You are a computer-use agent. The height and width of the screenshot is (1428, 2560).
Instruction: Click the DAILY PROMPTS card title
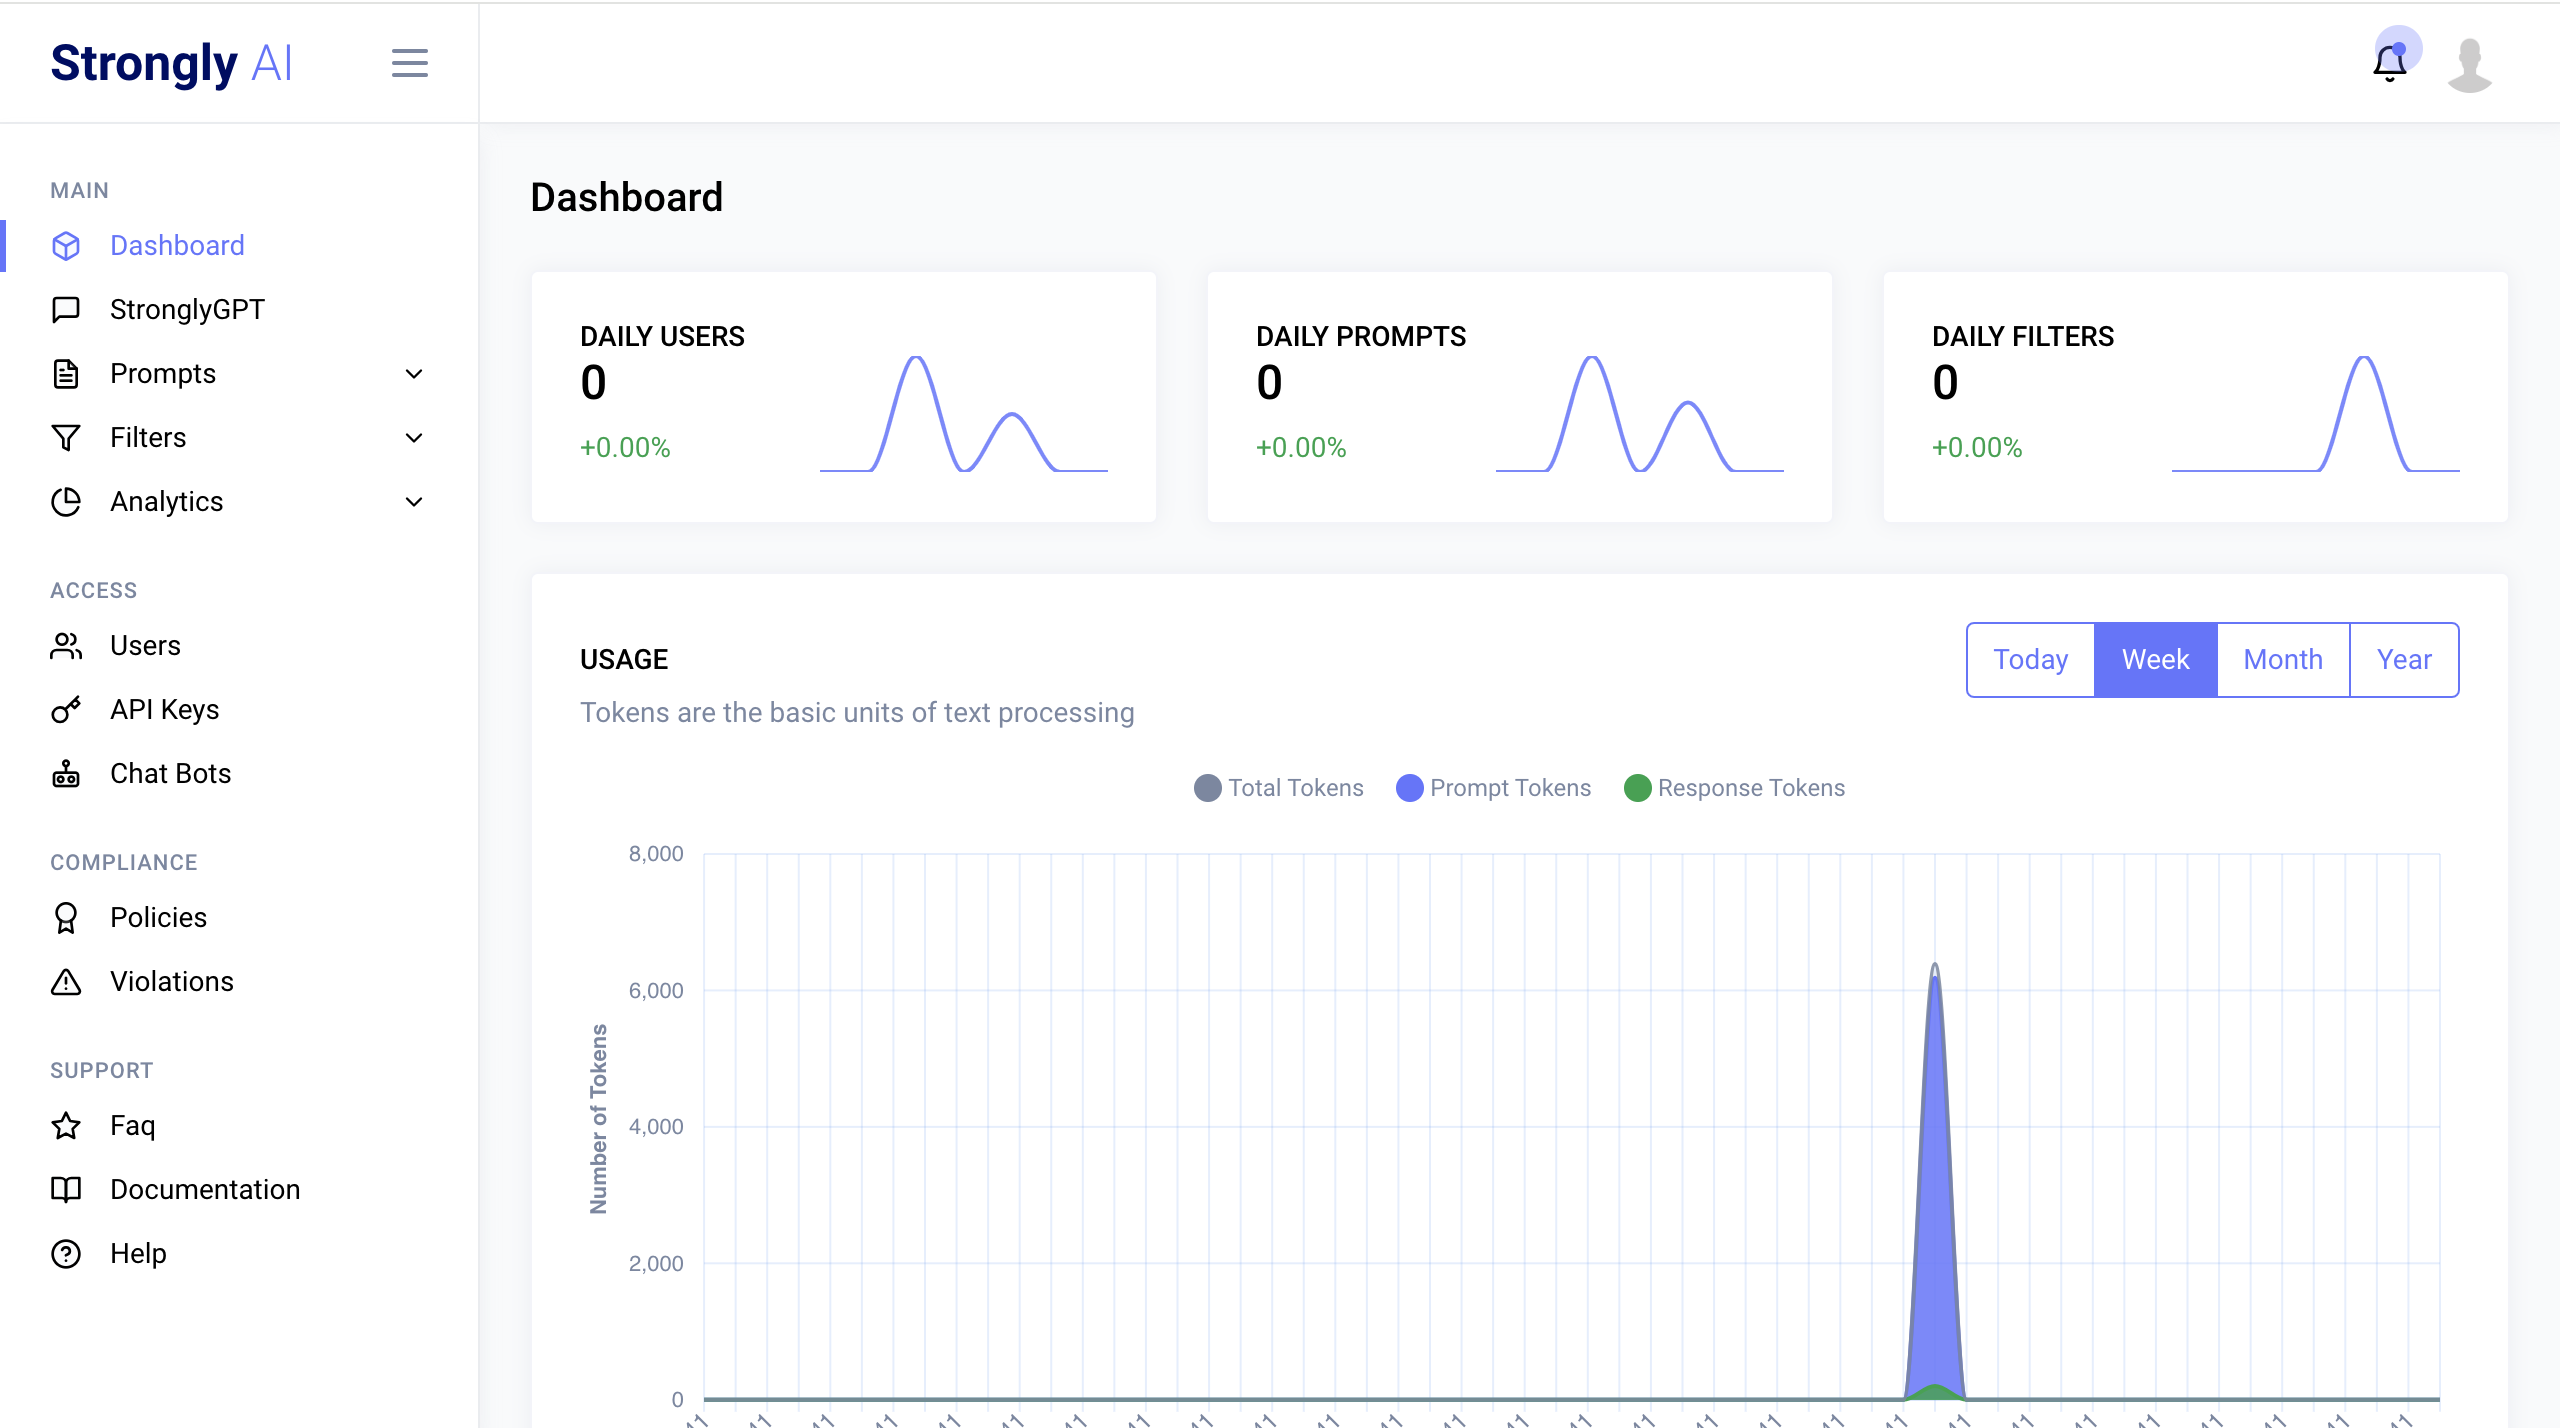point(1361,337)
